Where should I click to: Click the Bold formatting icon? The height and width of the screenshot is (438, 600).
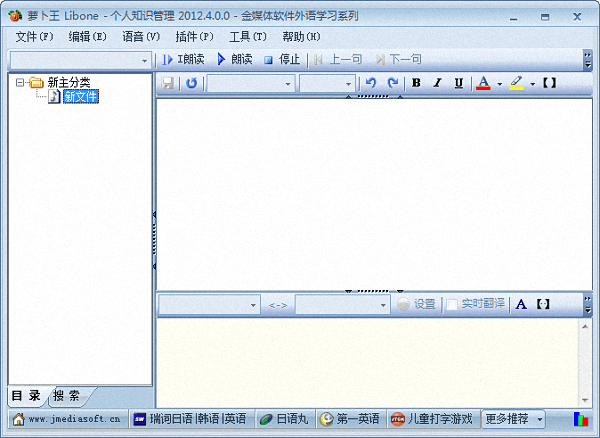point(416,83)
